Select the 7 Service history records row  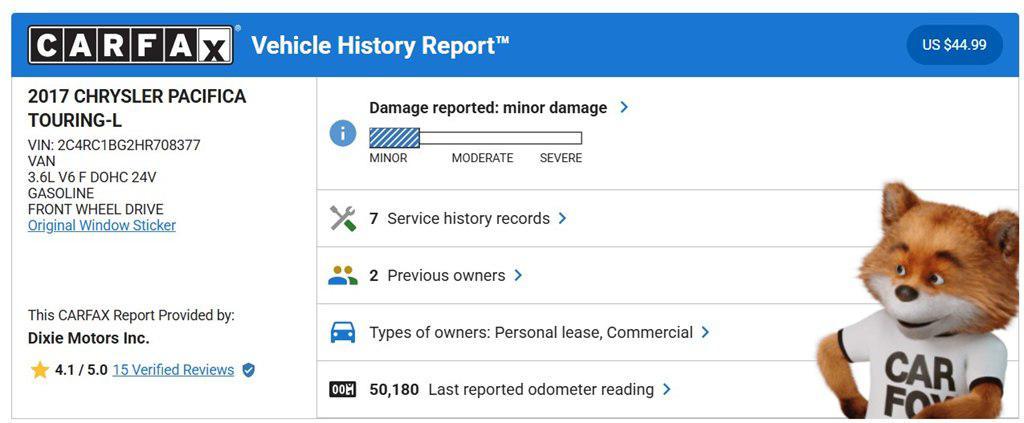(467, 218)
